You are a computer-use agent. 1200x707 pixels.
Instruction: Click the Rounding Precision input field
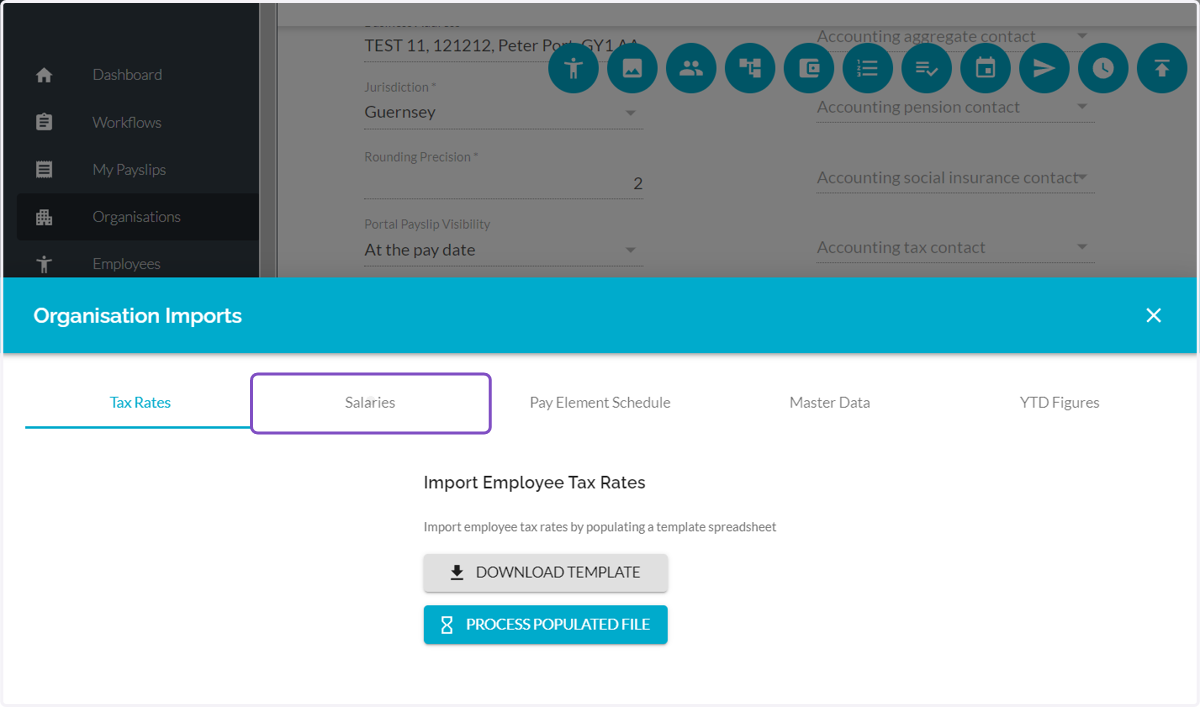click(x=503, y=183)
